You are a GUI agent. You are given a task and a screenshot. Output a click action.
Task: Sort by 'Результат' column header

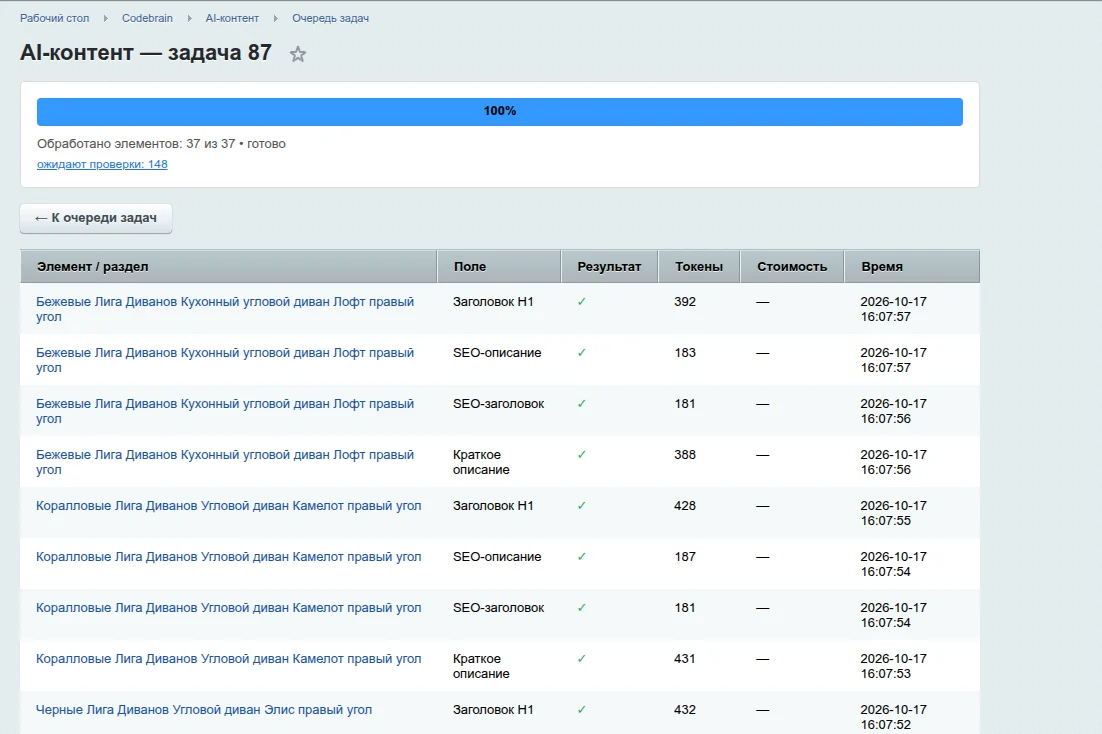pos(609,266)
